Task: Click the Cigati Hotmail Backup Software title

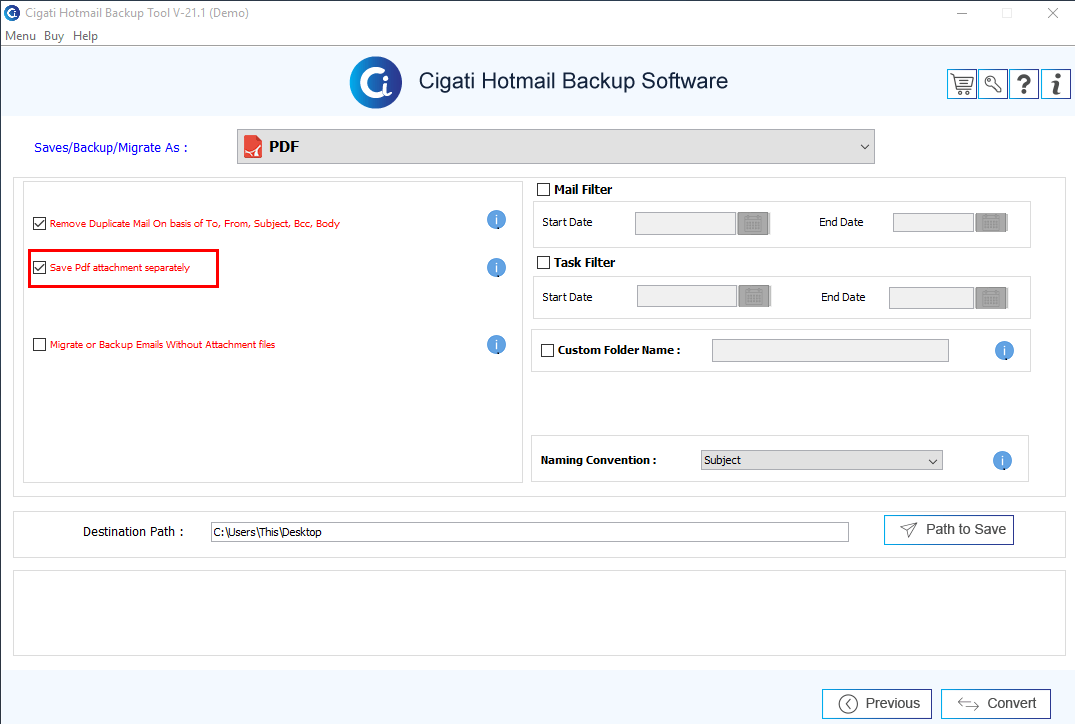Action: 573,81
